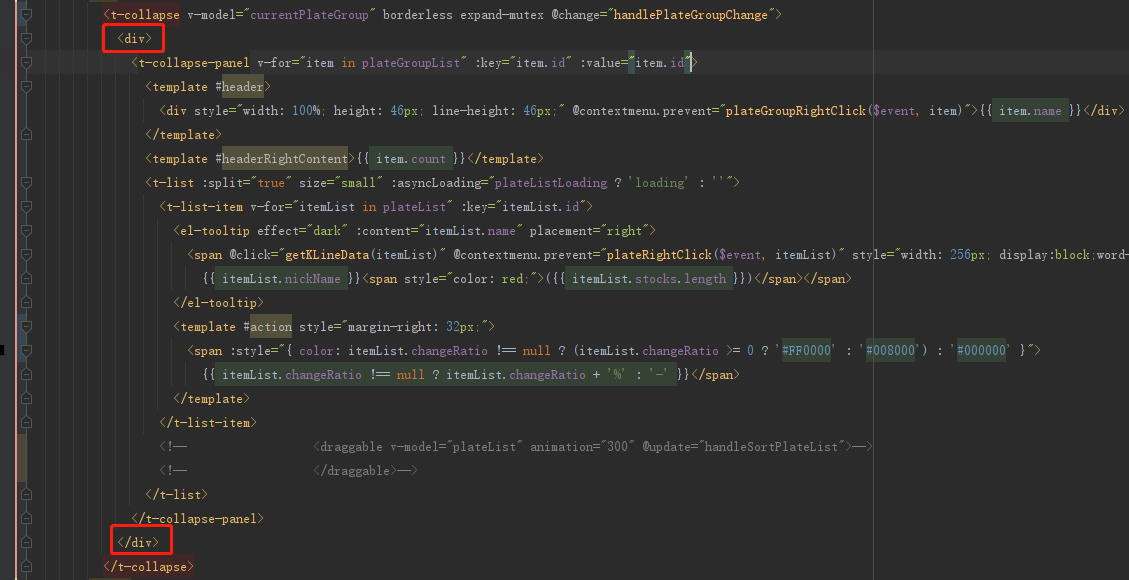Click the handlePlateGroupChange handler name
1129x580 pixels.
(x=691, y=15)
